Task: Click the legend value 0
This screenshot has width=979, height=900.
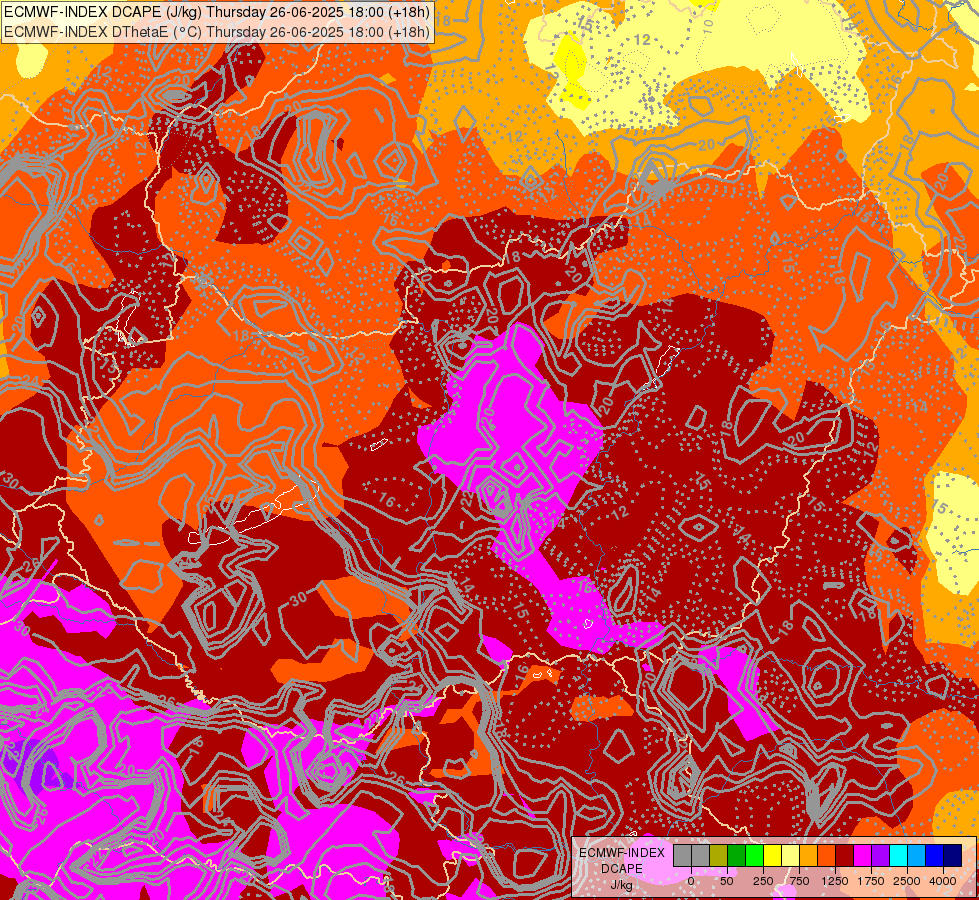Action: [x=691, y=881]
